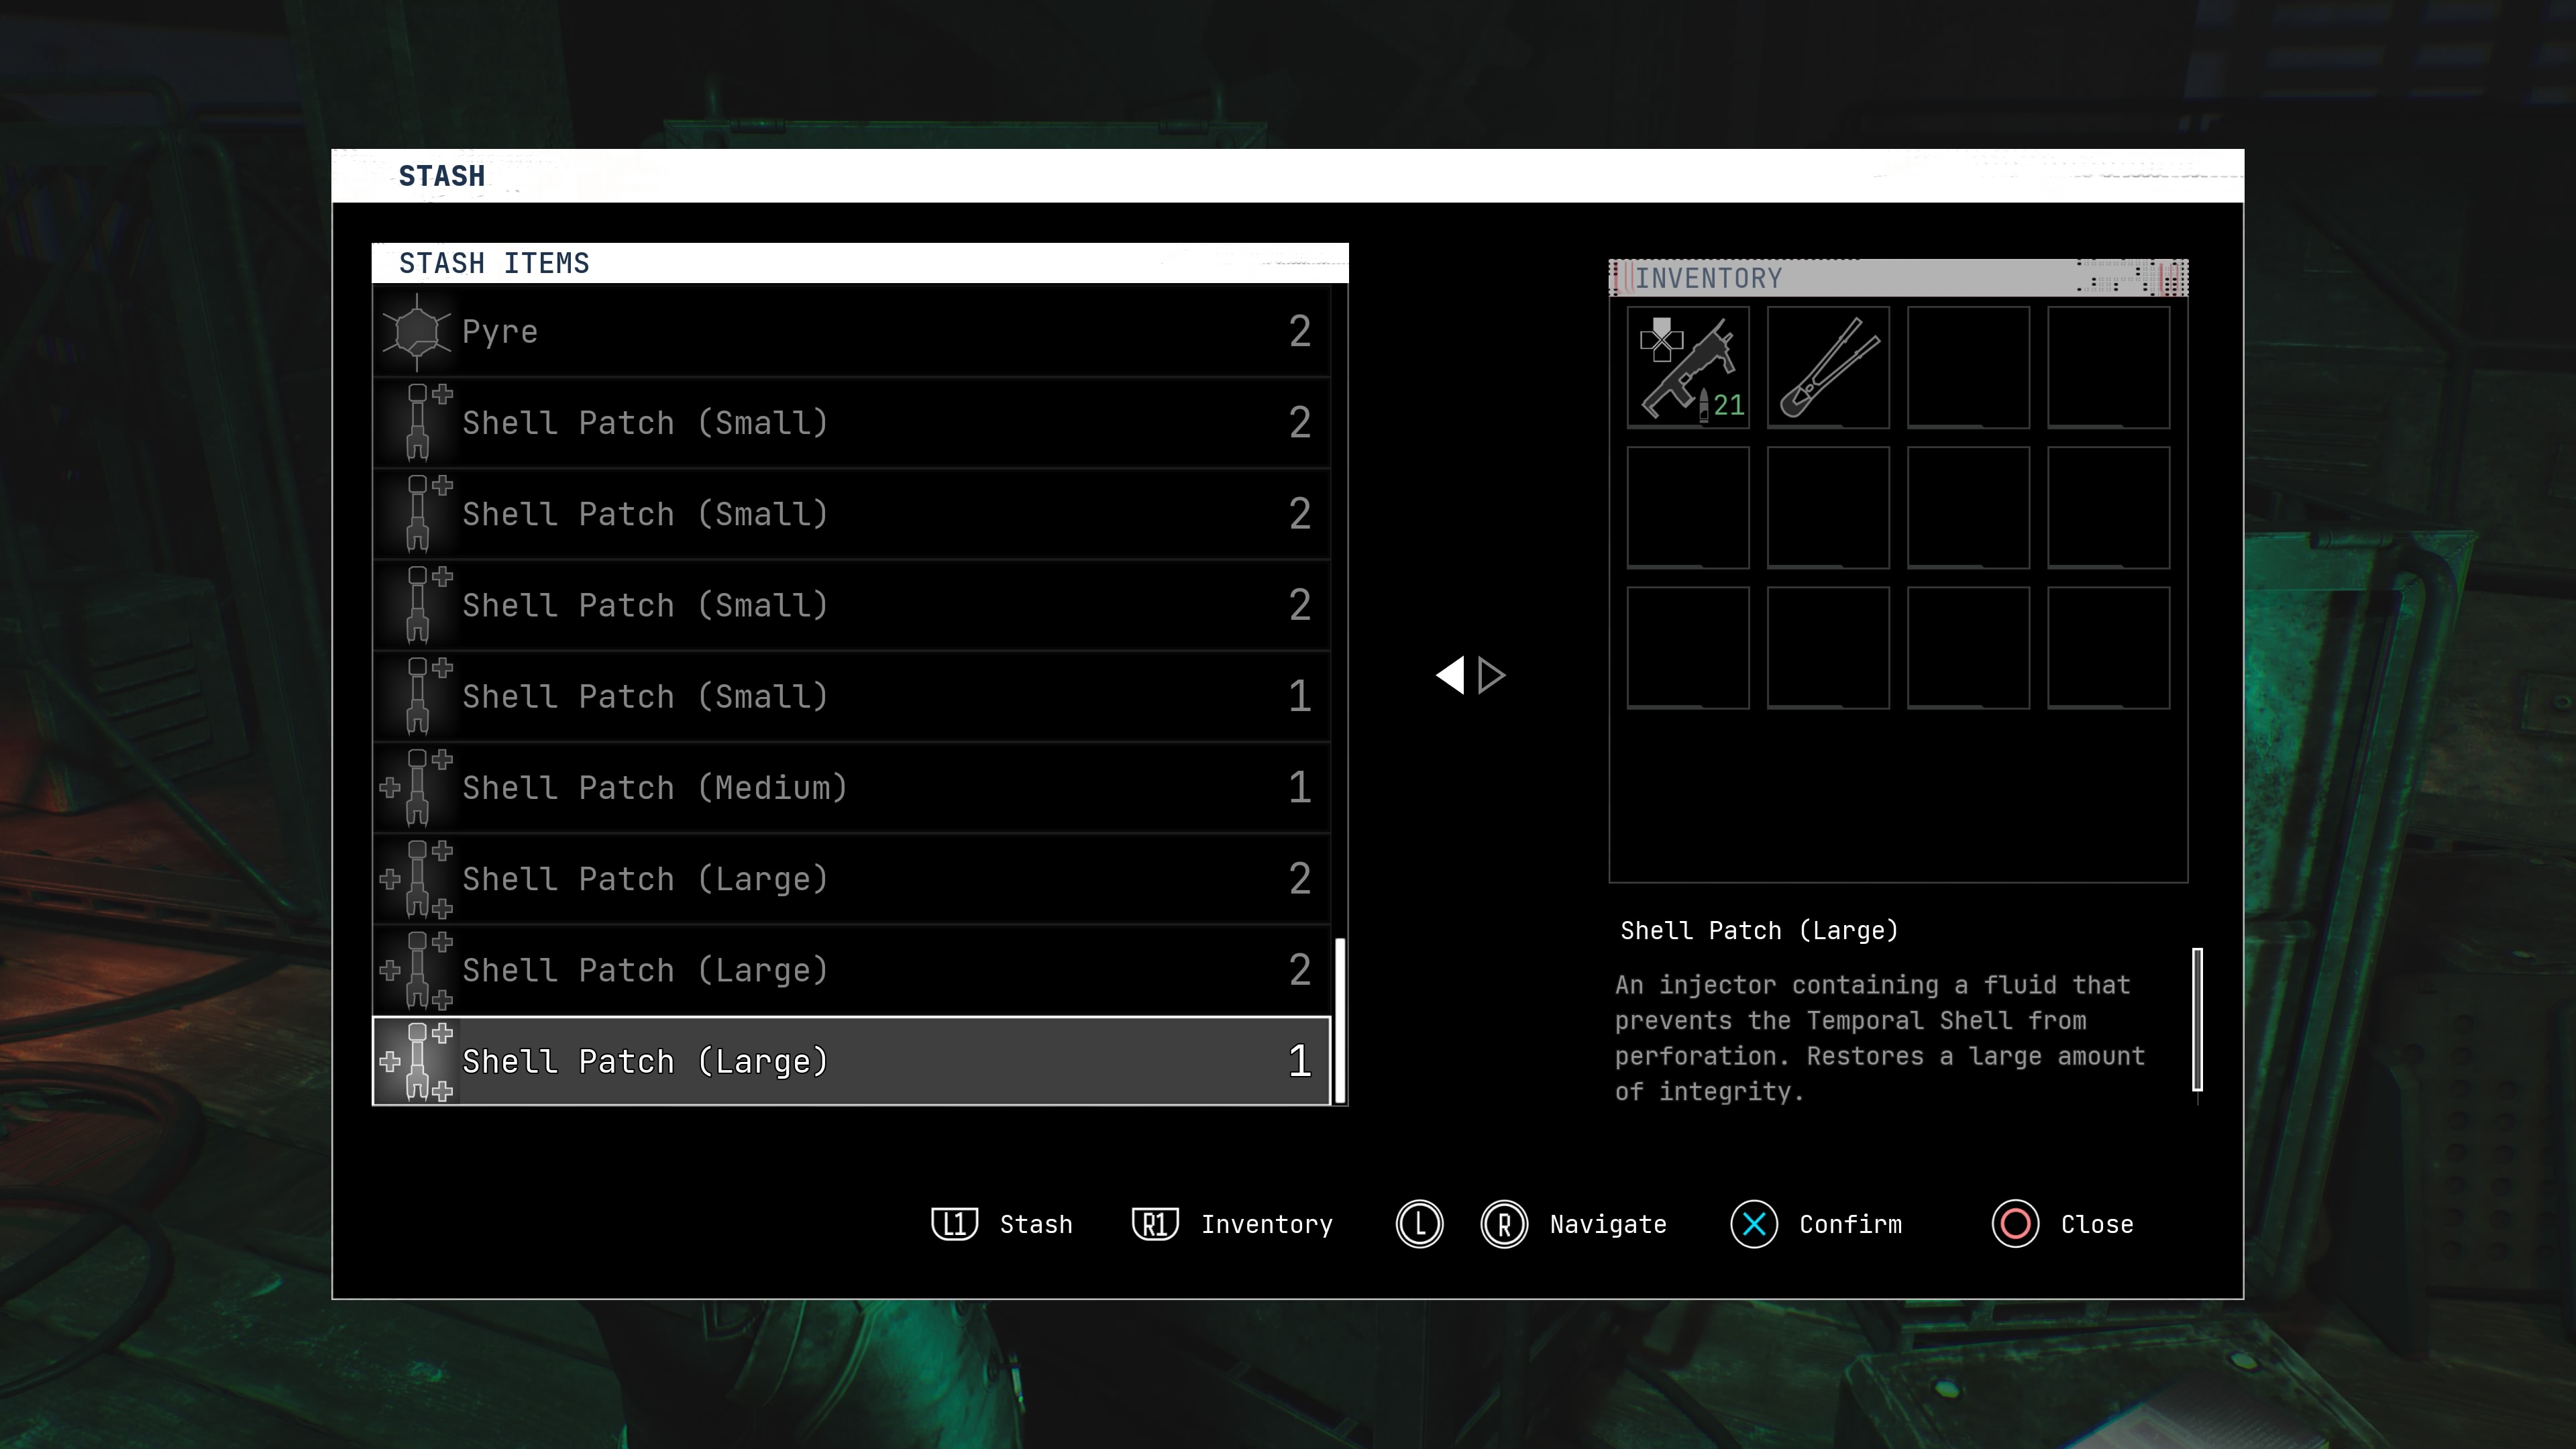This screenshot has height=1449, width=2576.
Task: Click the Close text button
Action: click(x=2096, y=1224)
